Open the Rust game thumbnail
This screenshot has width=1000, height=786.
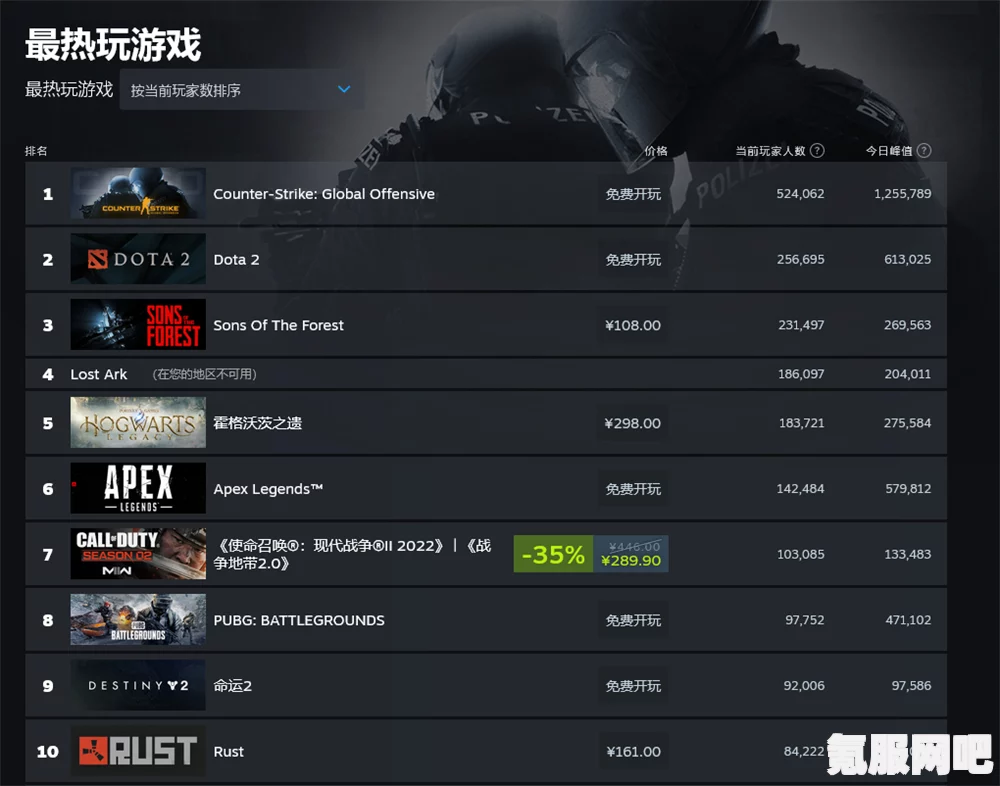pos(138,751)
